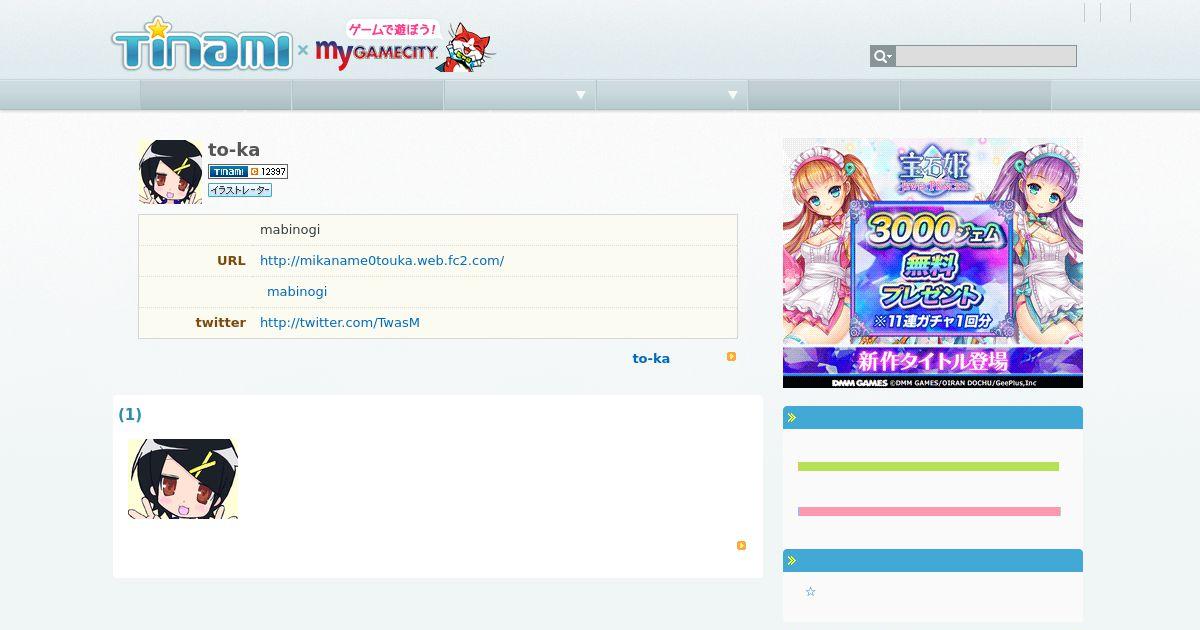The image size is (1200, 630).
Task: Open the TINAMI home logo
Action: pyautogui.click(x=201, y=45)
